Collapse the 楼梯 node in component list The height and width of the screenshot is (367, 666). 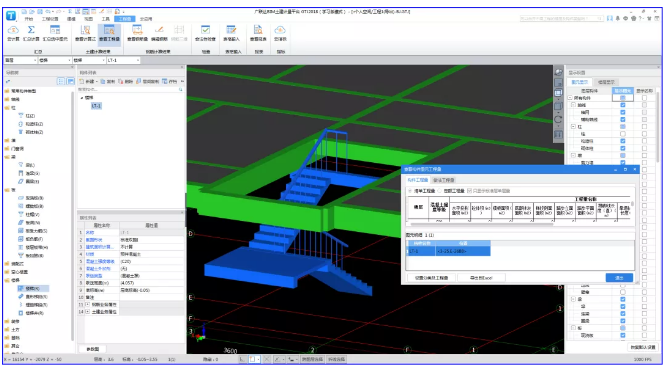(x=82, y=98)
